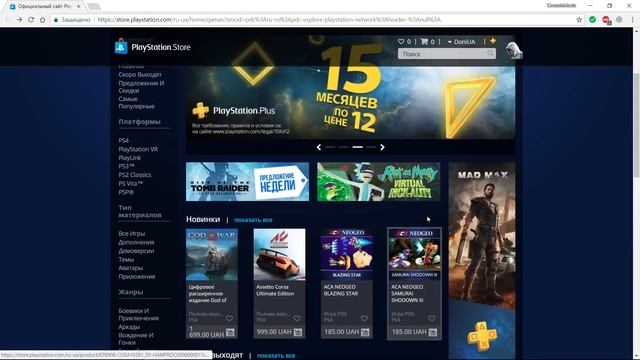Add ACA NEOGEO Blazing Star to wishlist
The height and width of the screenshot is (360, 640).
click(x=364, y=318)
